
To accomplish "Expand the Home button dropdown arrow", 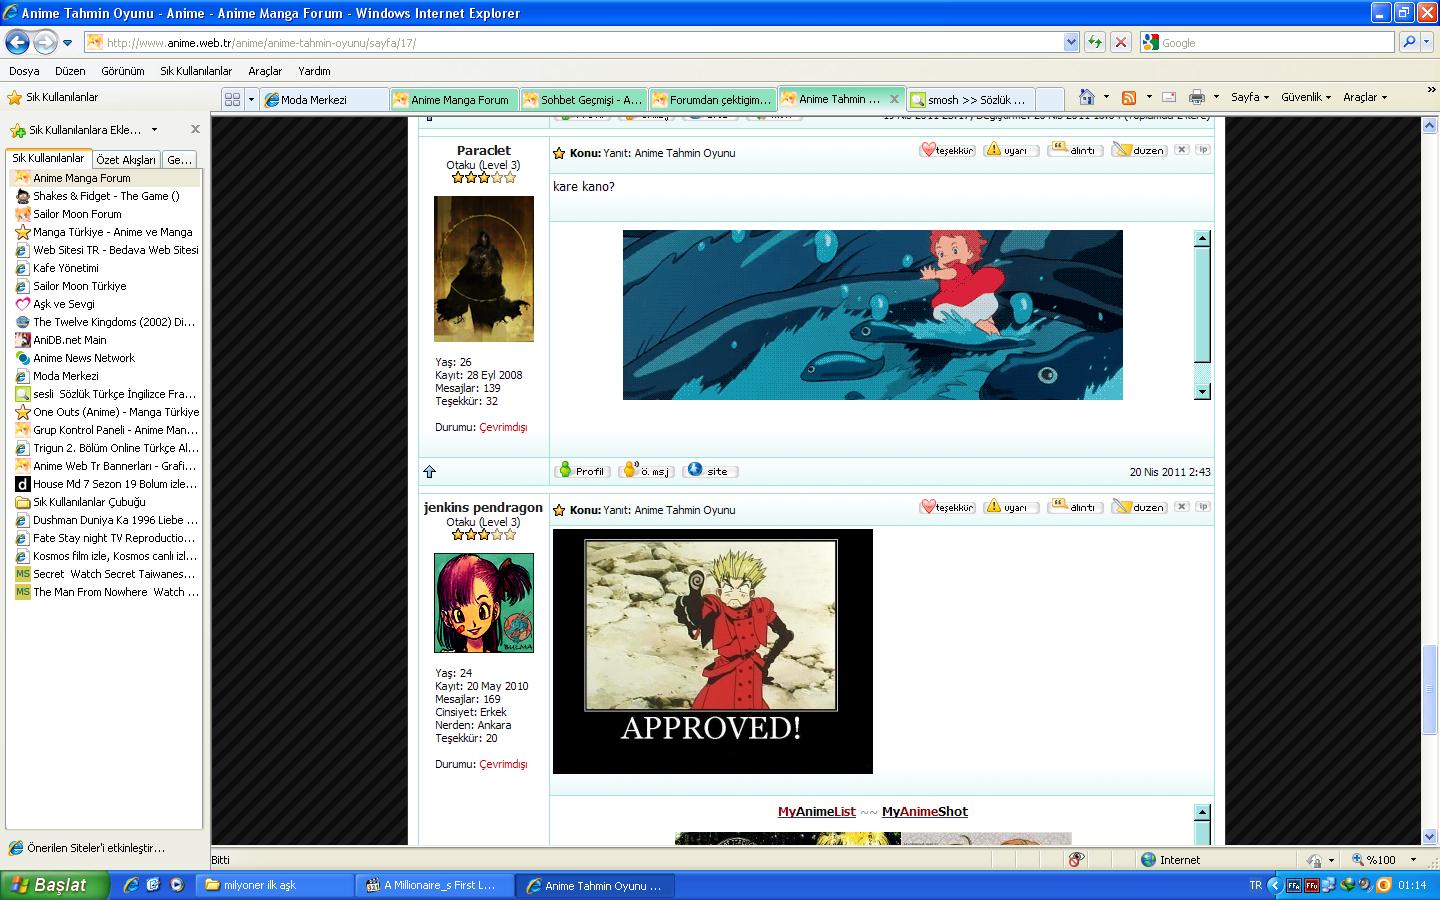I will tap(1106, 97).
